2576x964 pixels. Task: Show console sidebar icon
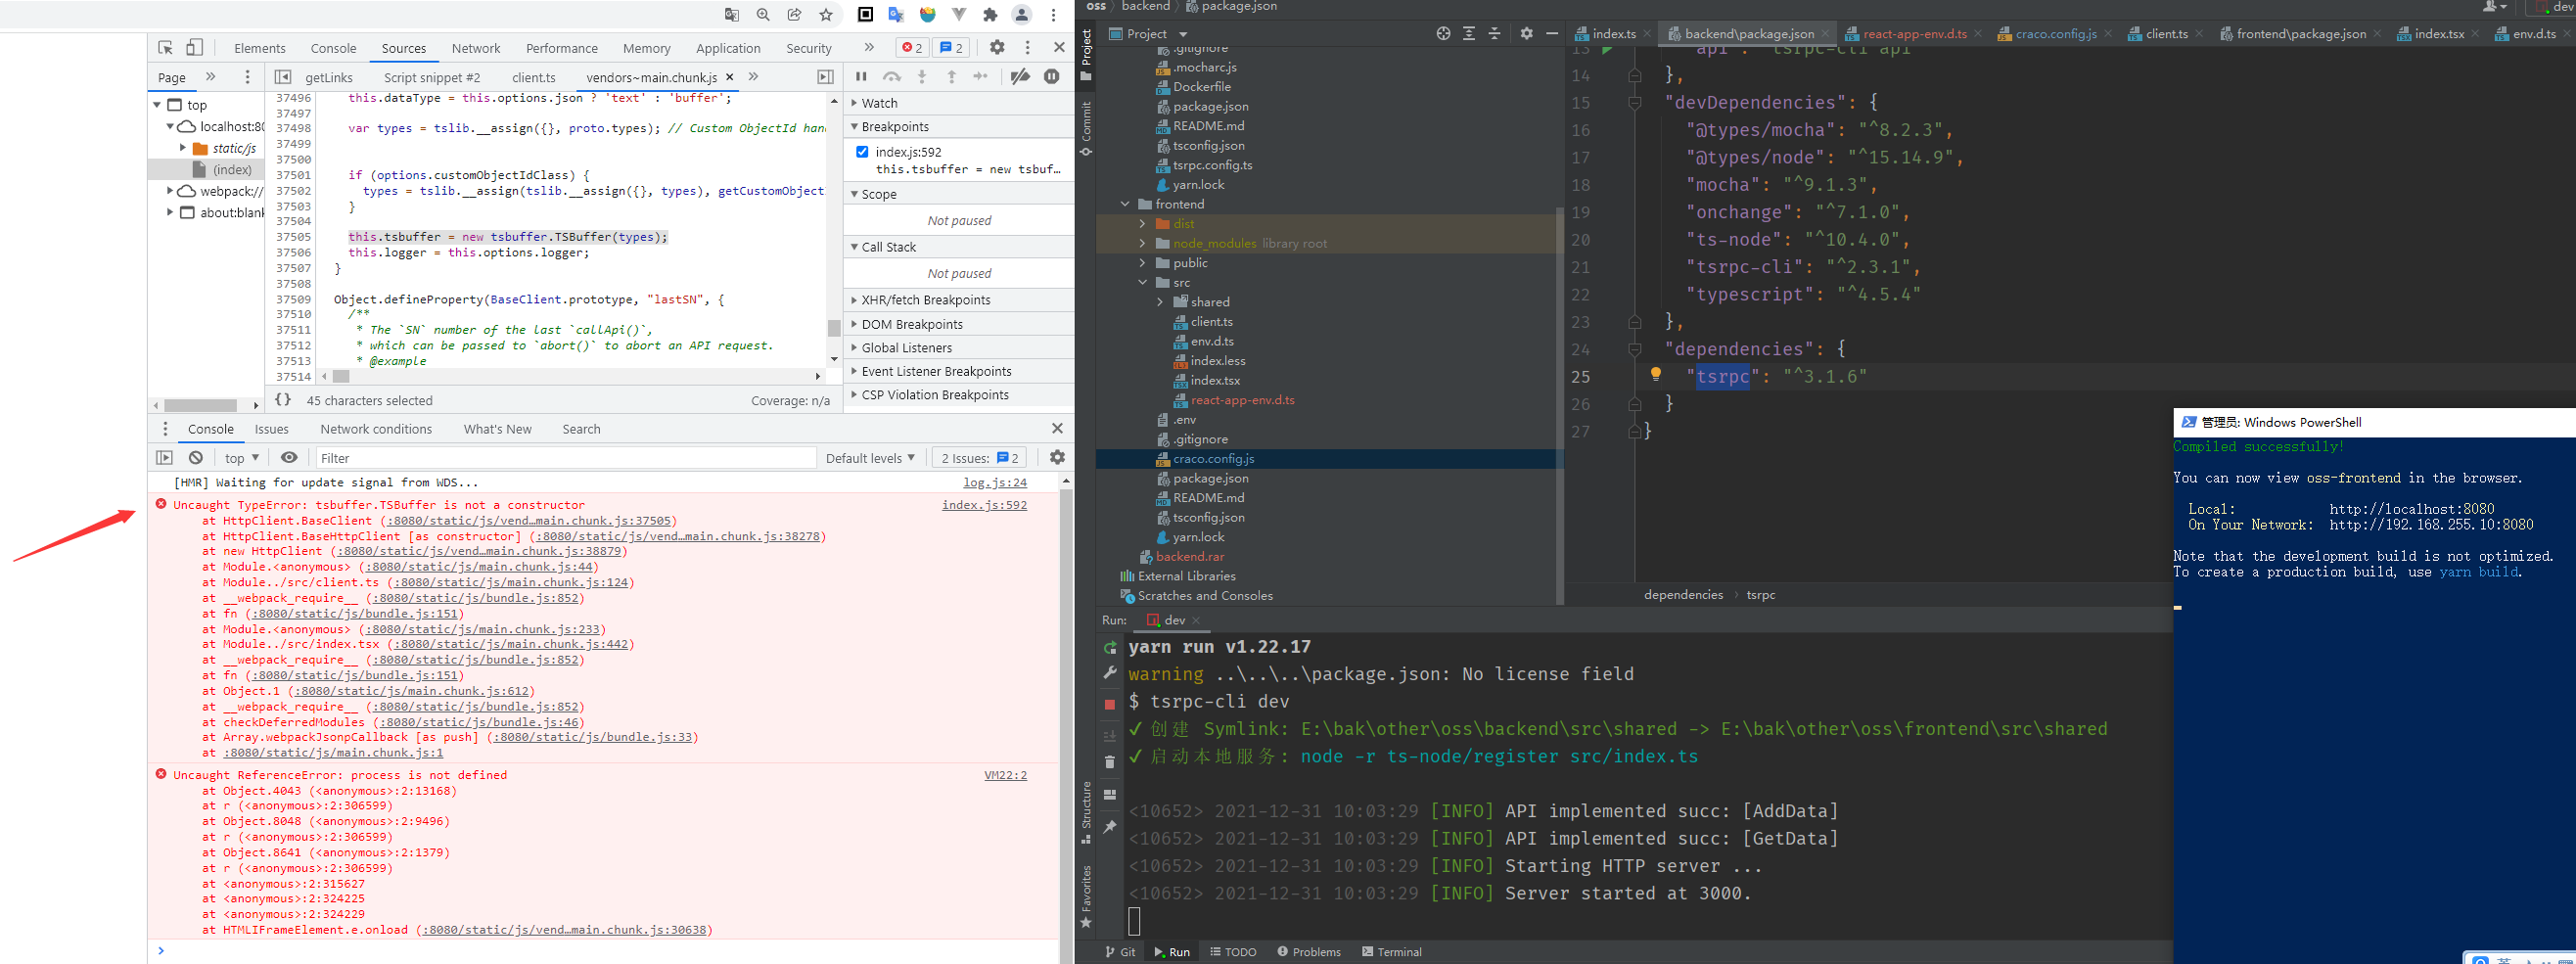click(165, 458)
